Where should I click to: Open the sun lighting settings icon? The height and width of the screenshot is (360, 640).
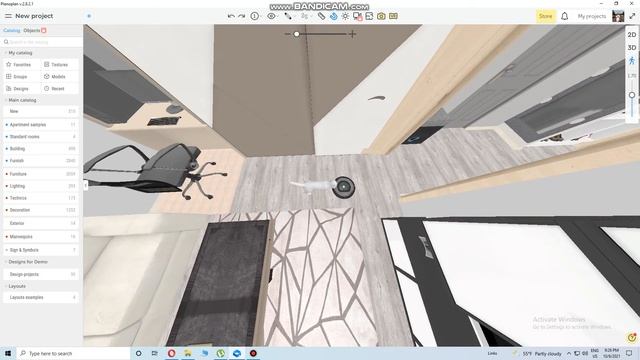(x=345, y=16)
